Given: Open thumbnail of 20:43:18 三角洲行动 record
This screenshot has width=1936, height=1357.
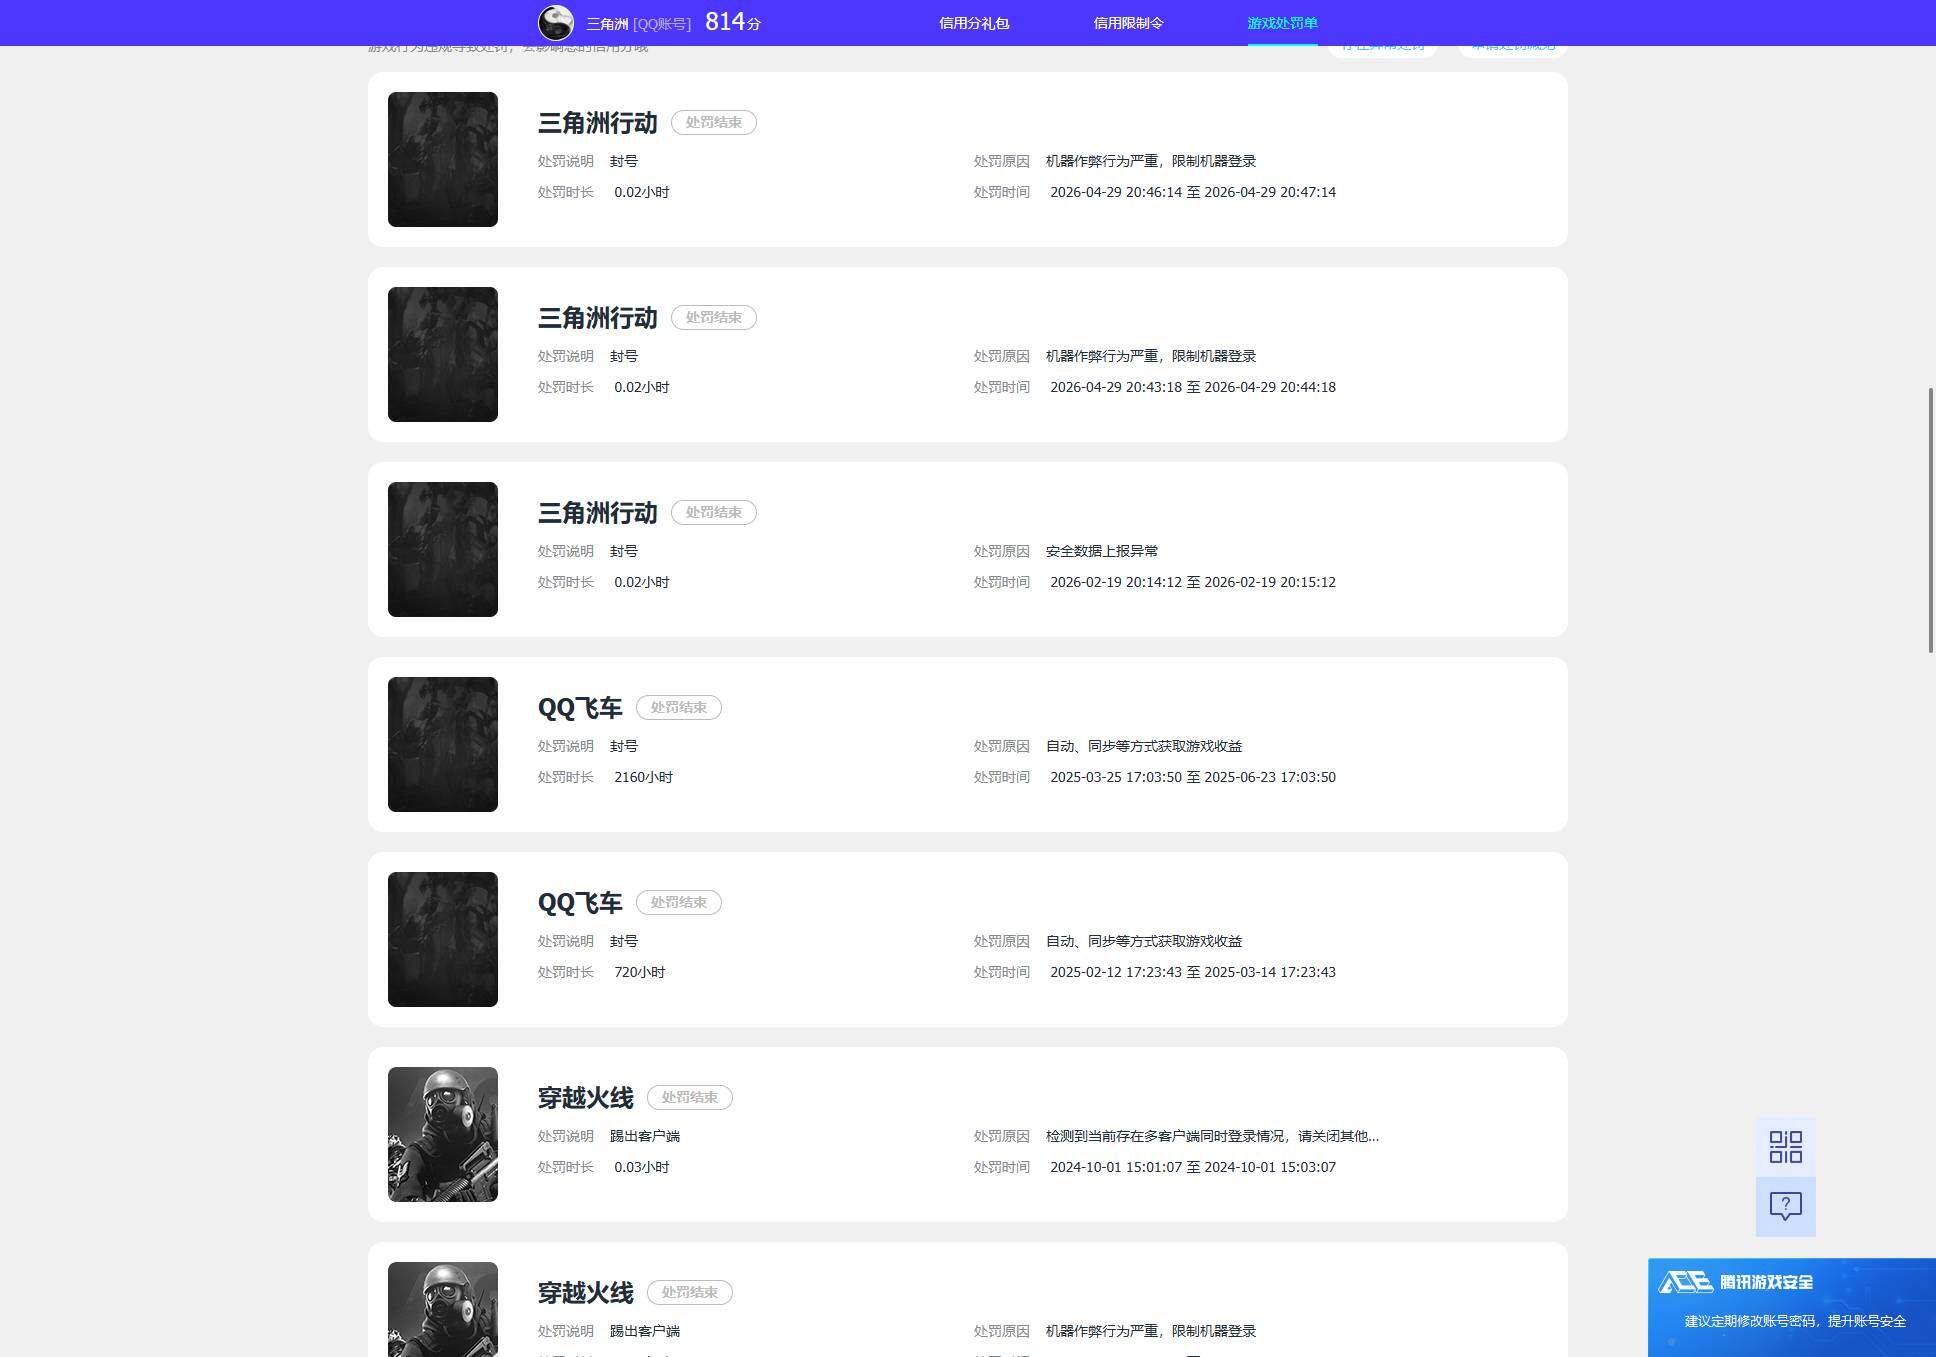Looking at the screenshot, I should (443, 354).
